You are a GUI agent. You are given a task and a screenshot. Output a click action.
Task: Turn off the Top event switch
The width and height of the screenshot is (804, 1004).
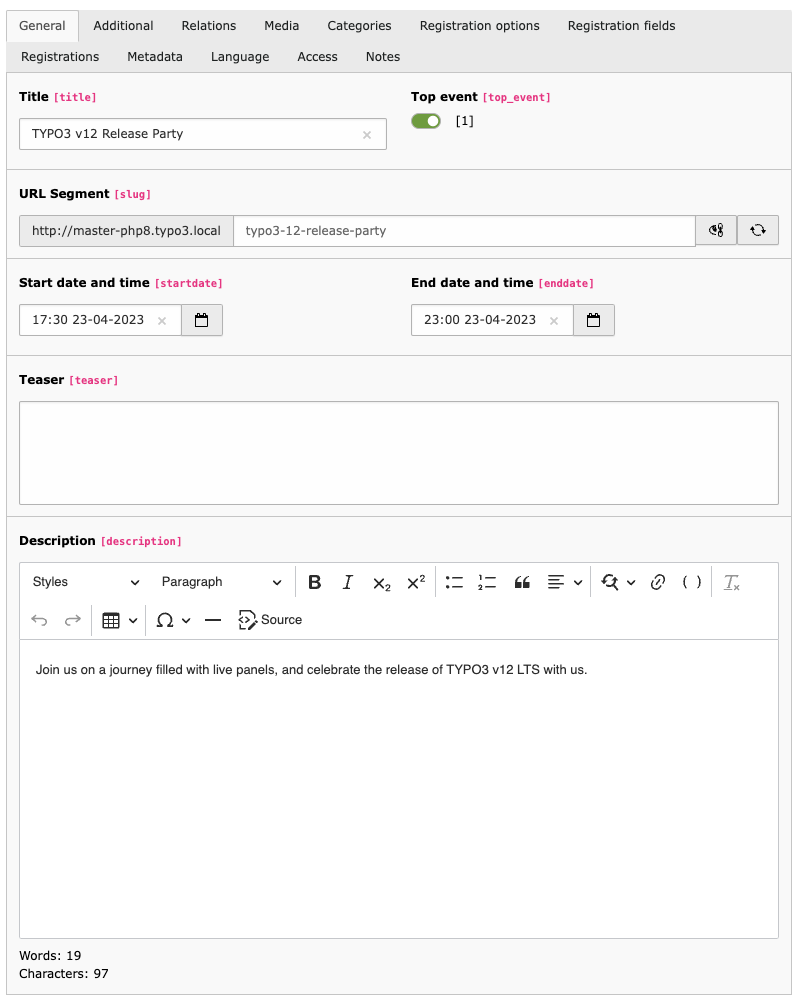(x=426, y=121)
